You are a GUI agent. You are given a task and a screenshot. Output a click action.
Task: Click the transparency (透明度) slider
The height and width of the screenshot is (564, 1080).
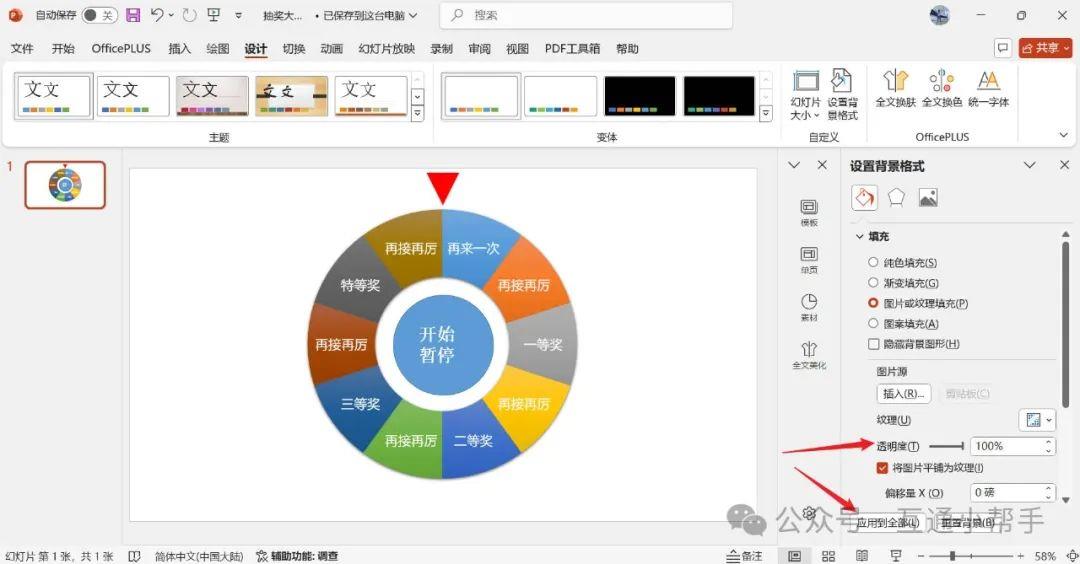coord(947,446)
